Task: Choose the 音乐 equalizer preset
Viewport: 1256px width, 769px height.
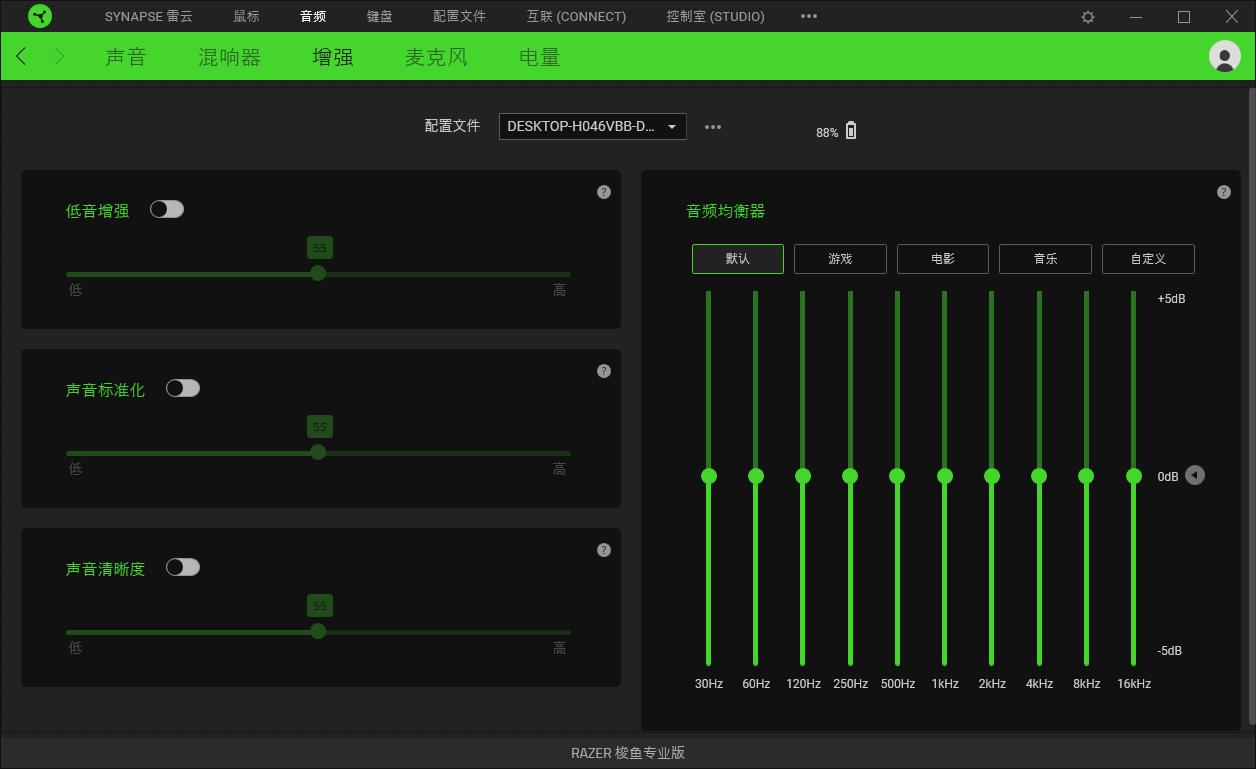Action: (1045, 259)
